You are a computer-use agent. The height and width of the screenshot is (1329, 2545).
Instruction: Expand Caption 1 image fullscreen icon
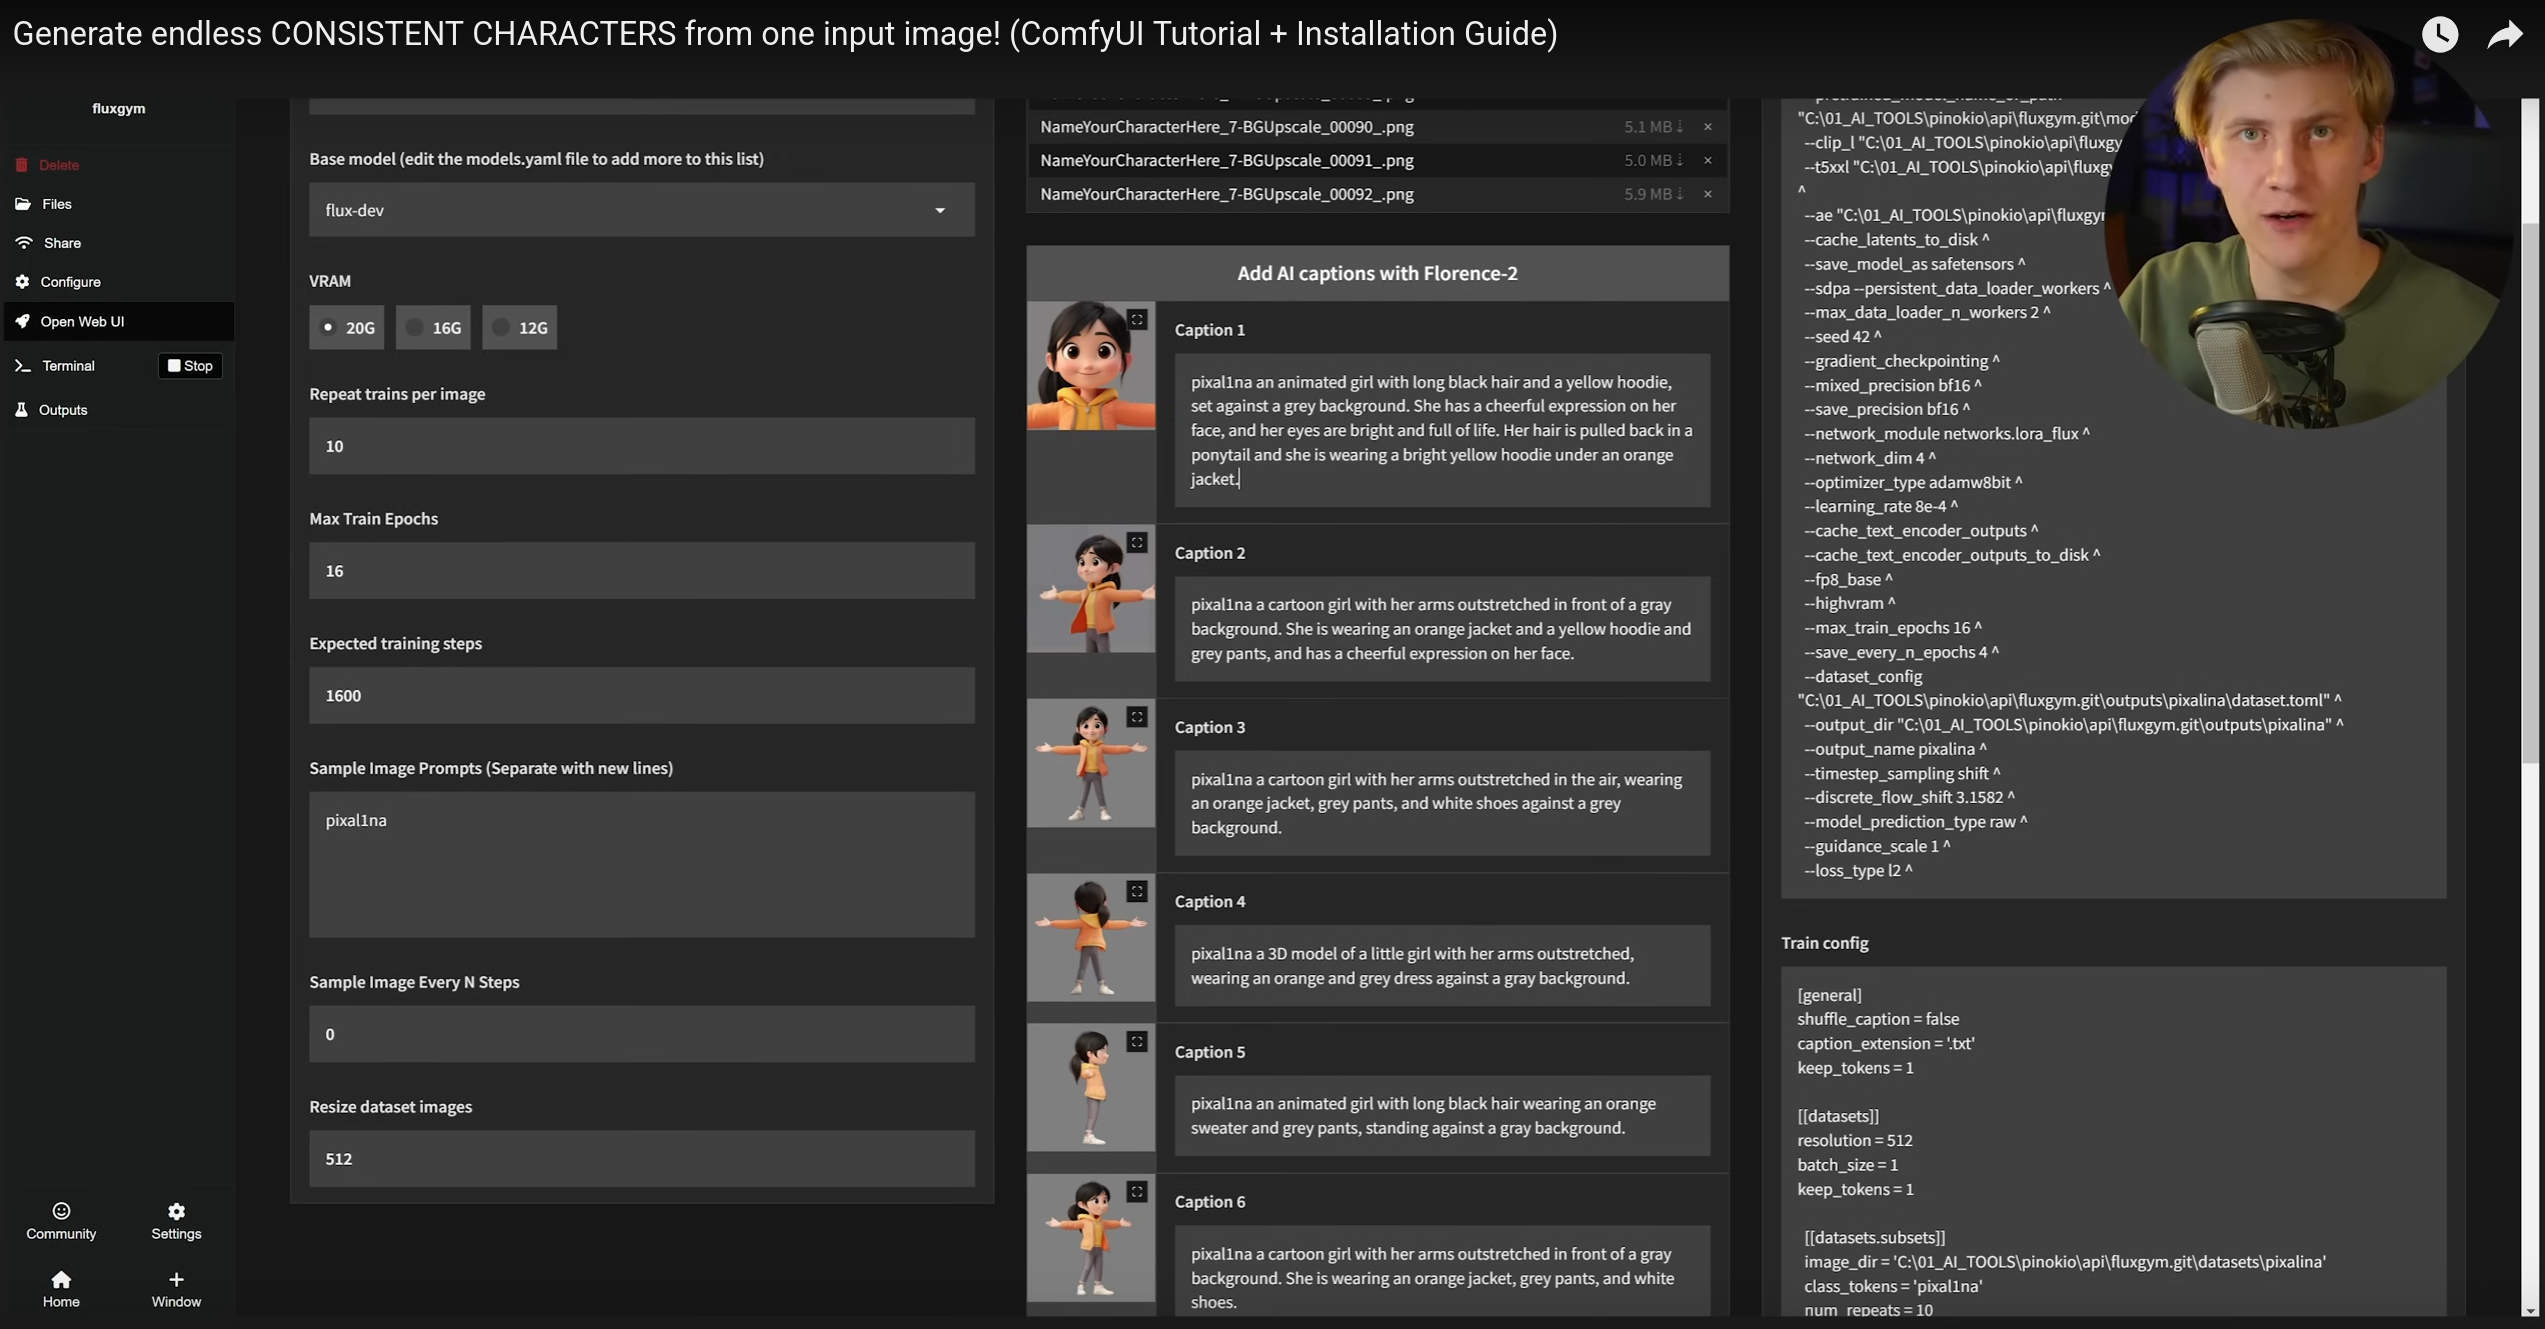pyautogui.click(x=1137, y=319)
